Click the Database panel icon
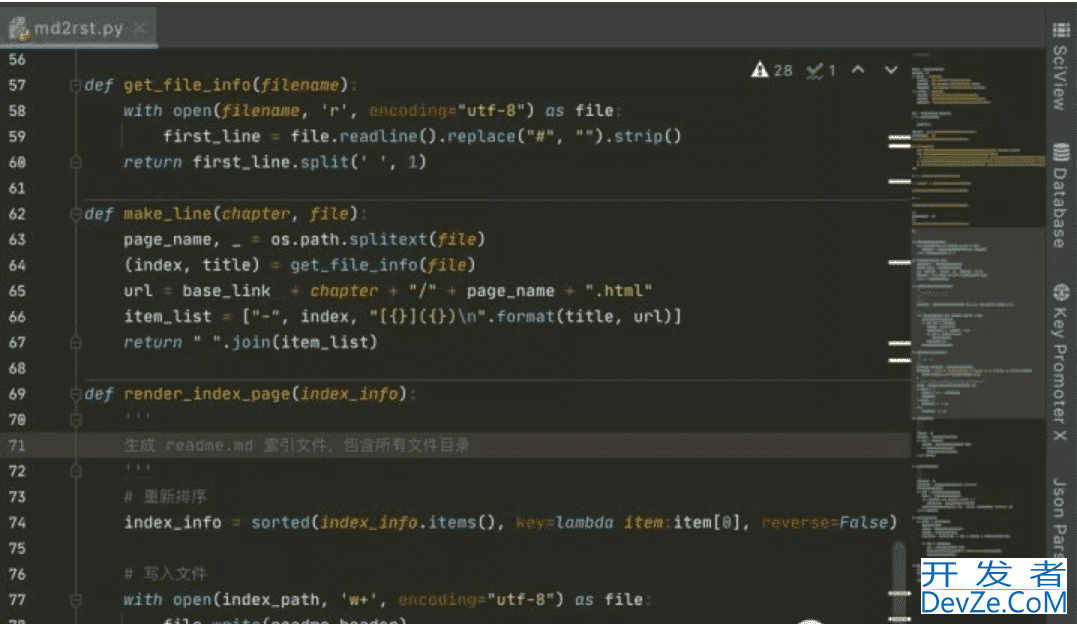Viewport: 1077px width, 624px height. (1061, 152)
